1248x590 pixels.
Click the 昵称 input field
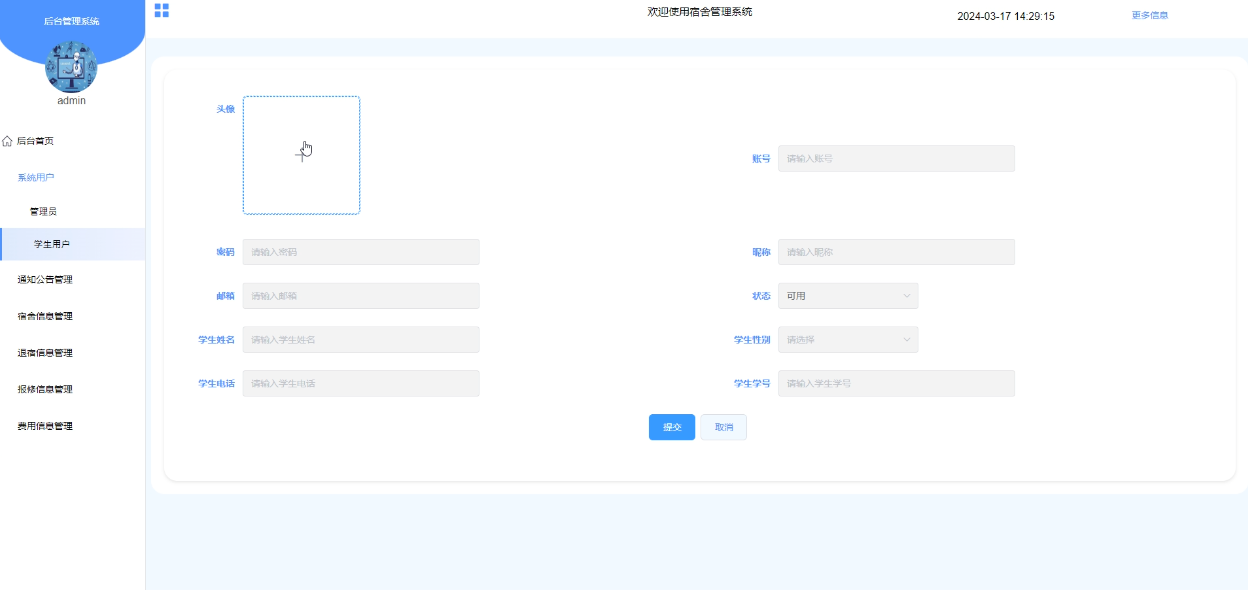[896, 252]
